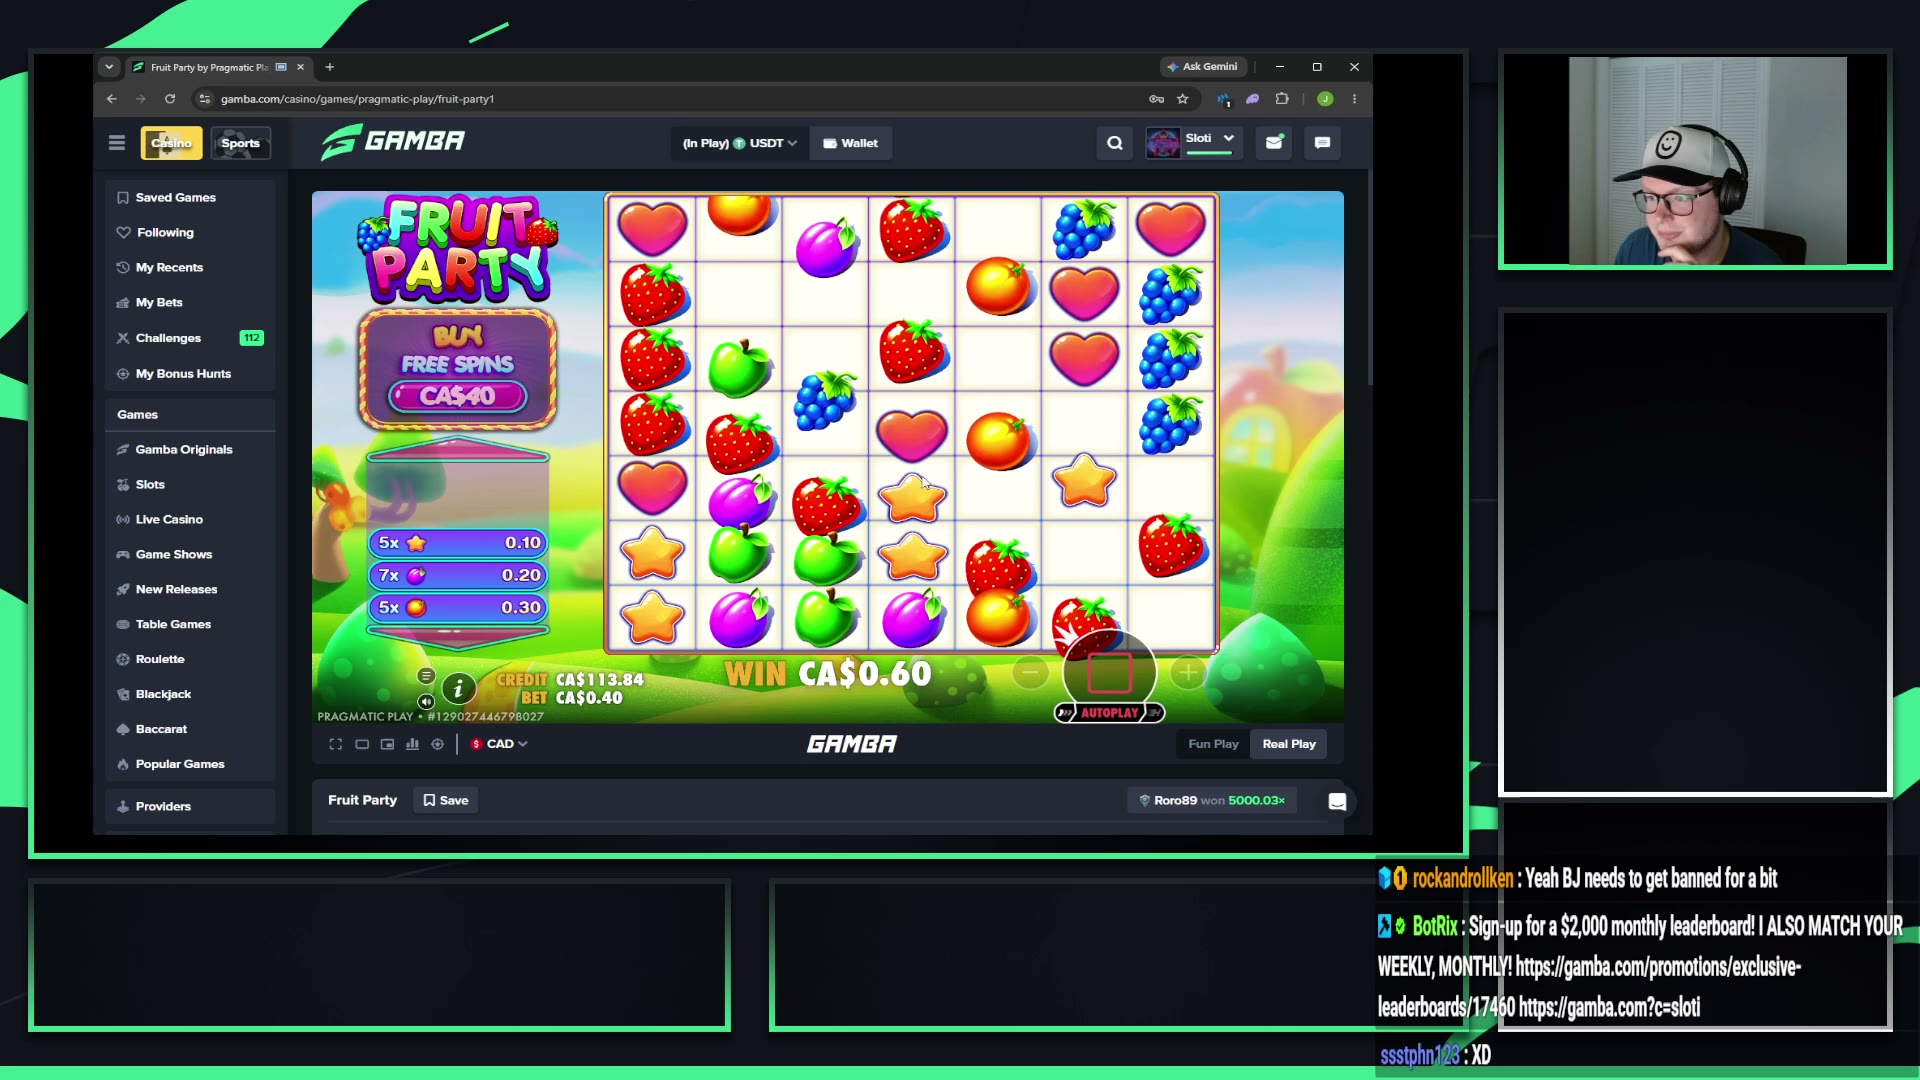
Task: Switch to the Casino section
Action: coord(171,143)
